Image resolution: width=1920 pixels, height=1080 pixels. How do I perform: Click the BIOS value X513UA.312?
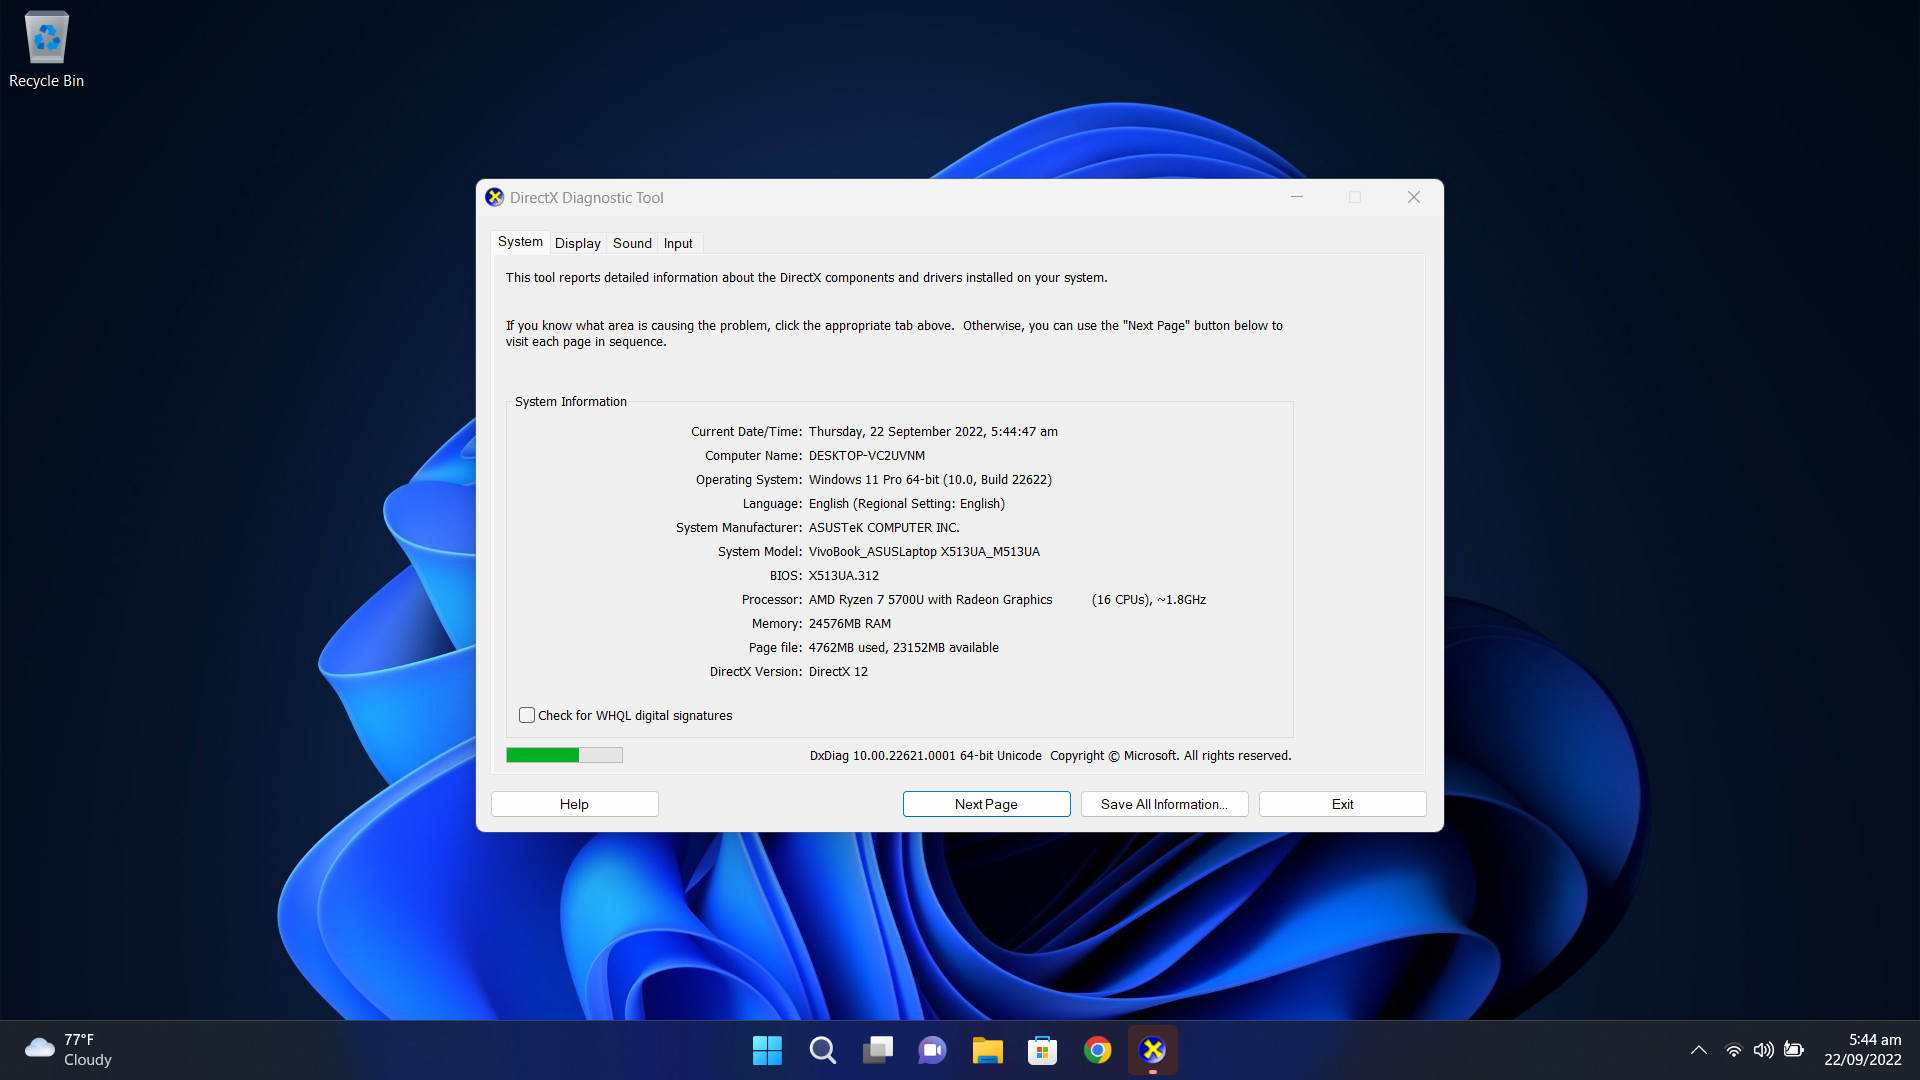pyautogui.click(x=844, y=576)
